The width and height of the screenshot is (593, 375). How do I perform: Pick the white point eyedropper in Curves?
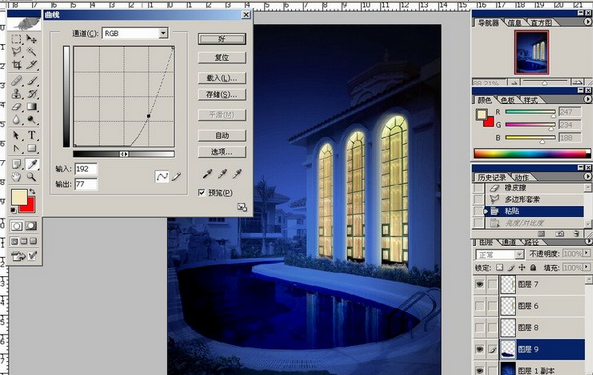click(237, 174)
